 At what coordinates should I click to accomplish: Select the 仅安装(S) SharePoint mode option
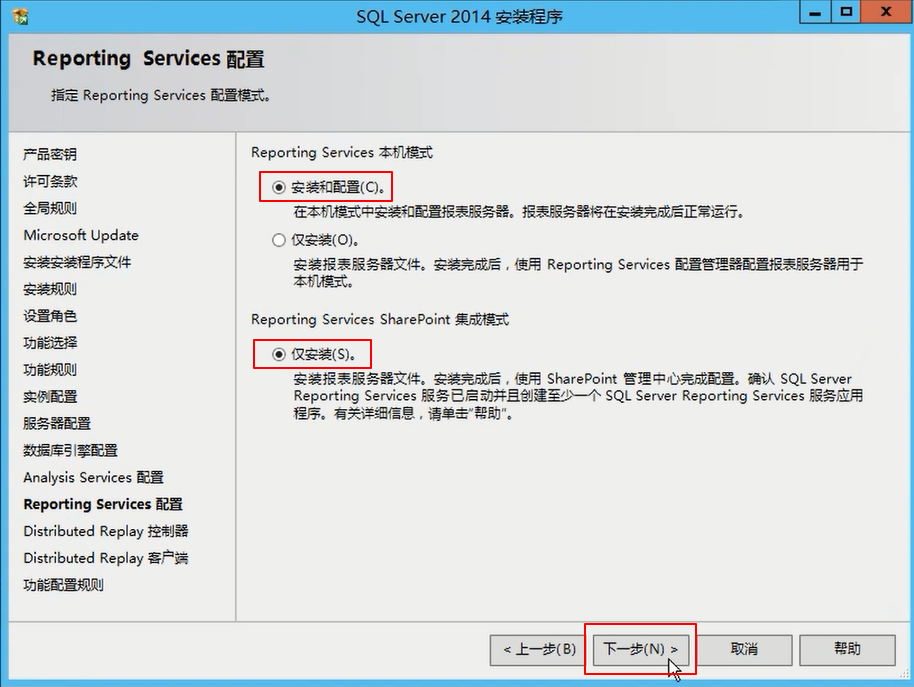tap(279, 354)
